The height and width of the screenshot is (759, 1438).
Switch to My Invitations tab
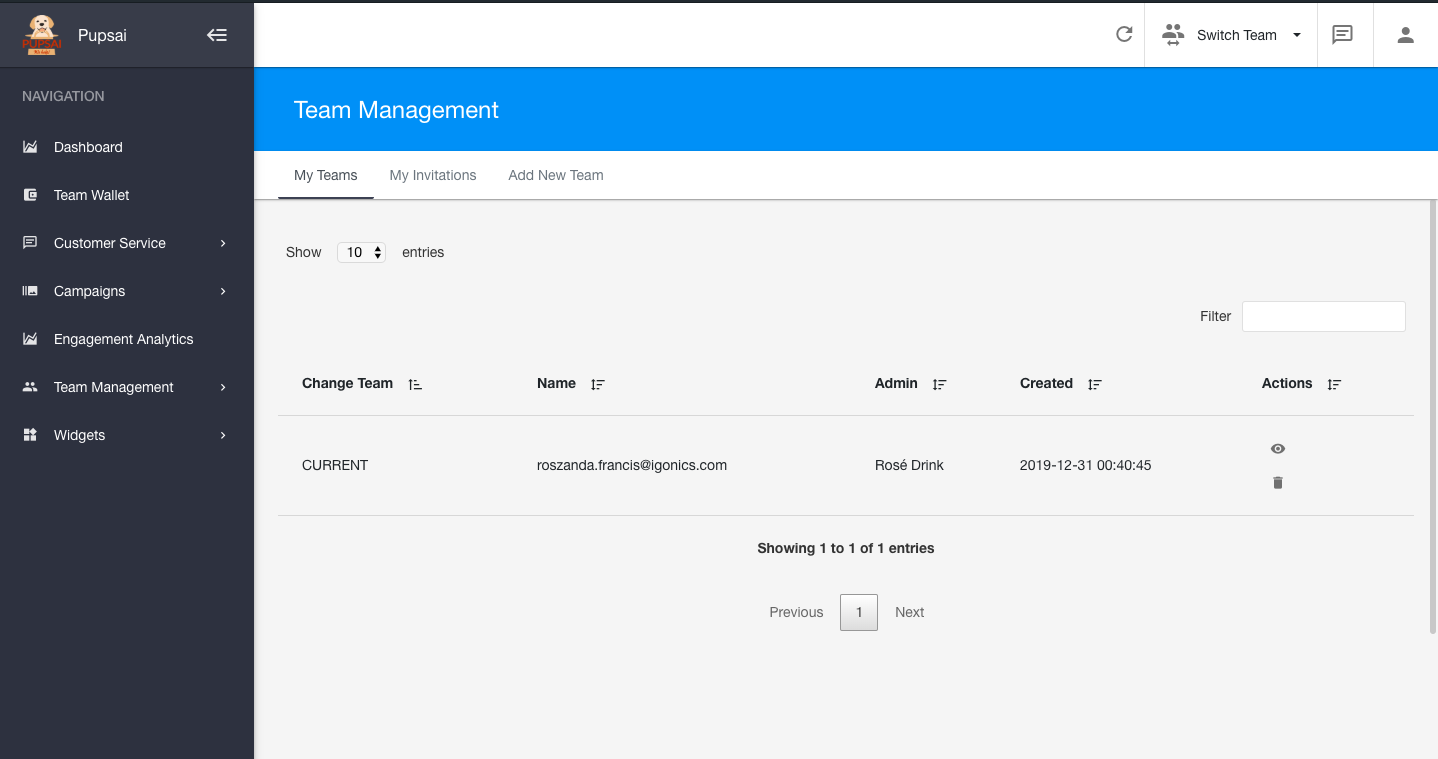coord(433,175)
